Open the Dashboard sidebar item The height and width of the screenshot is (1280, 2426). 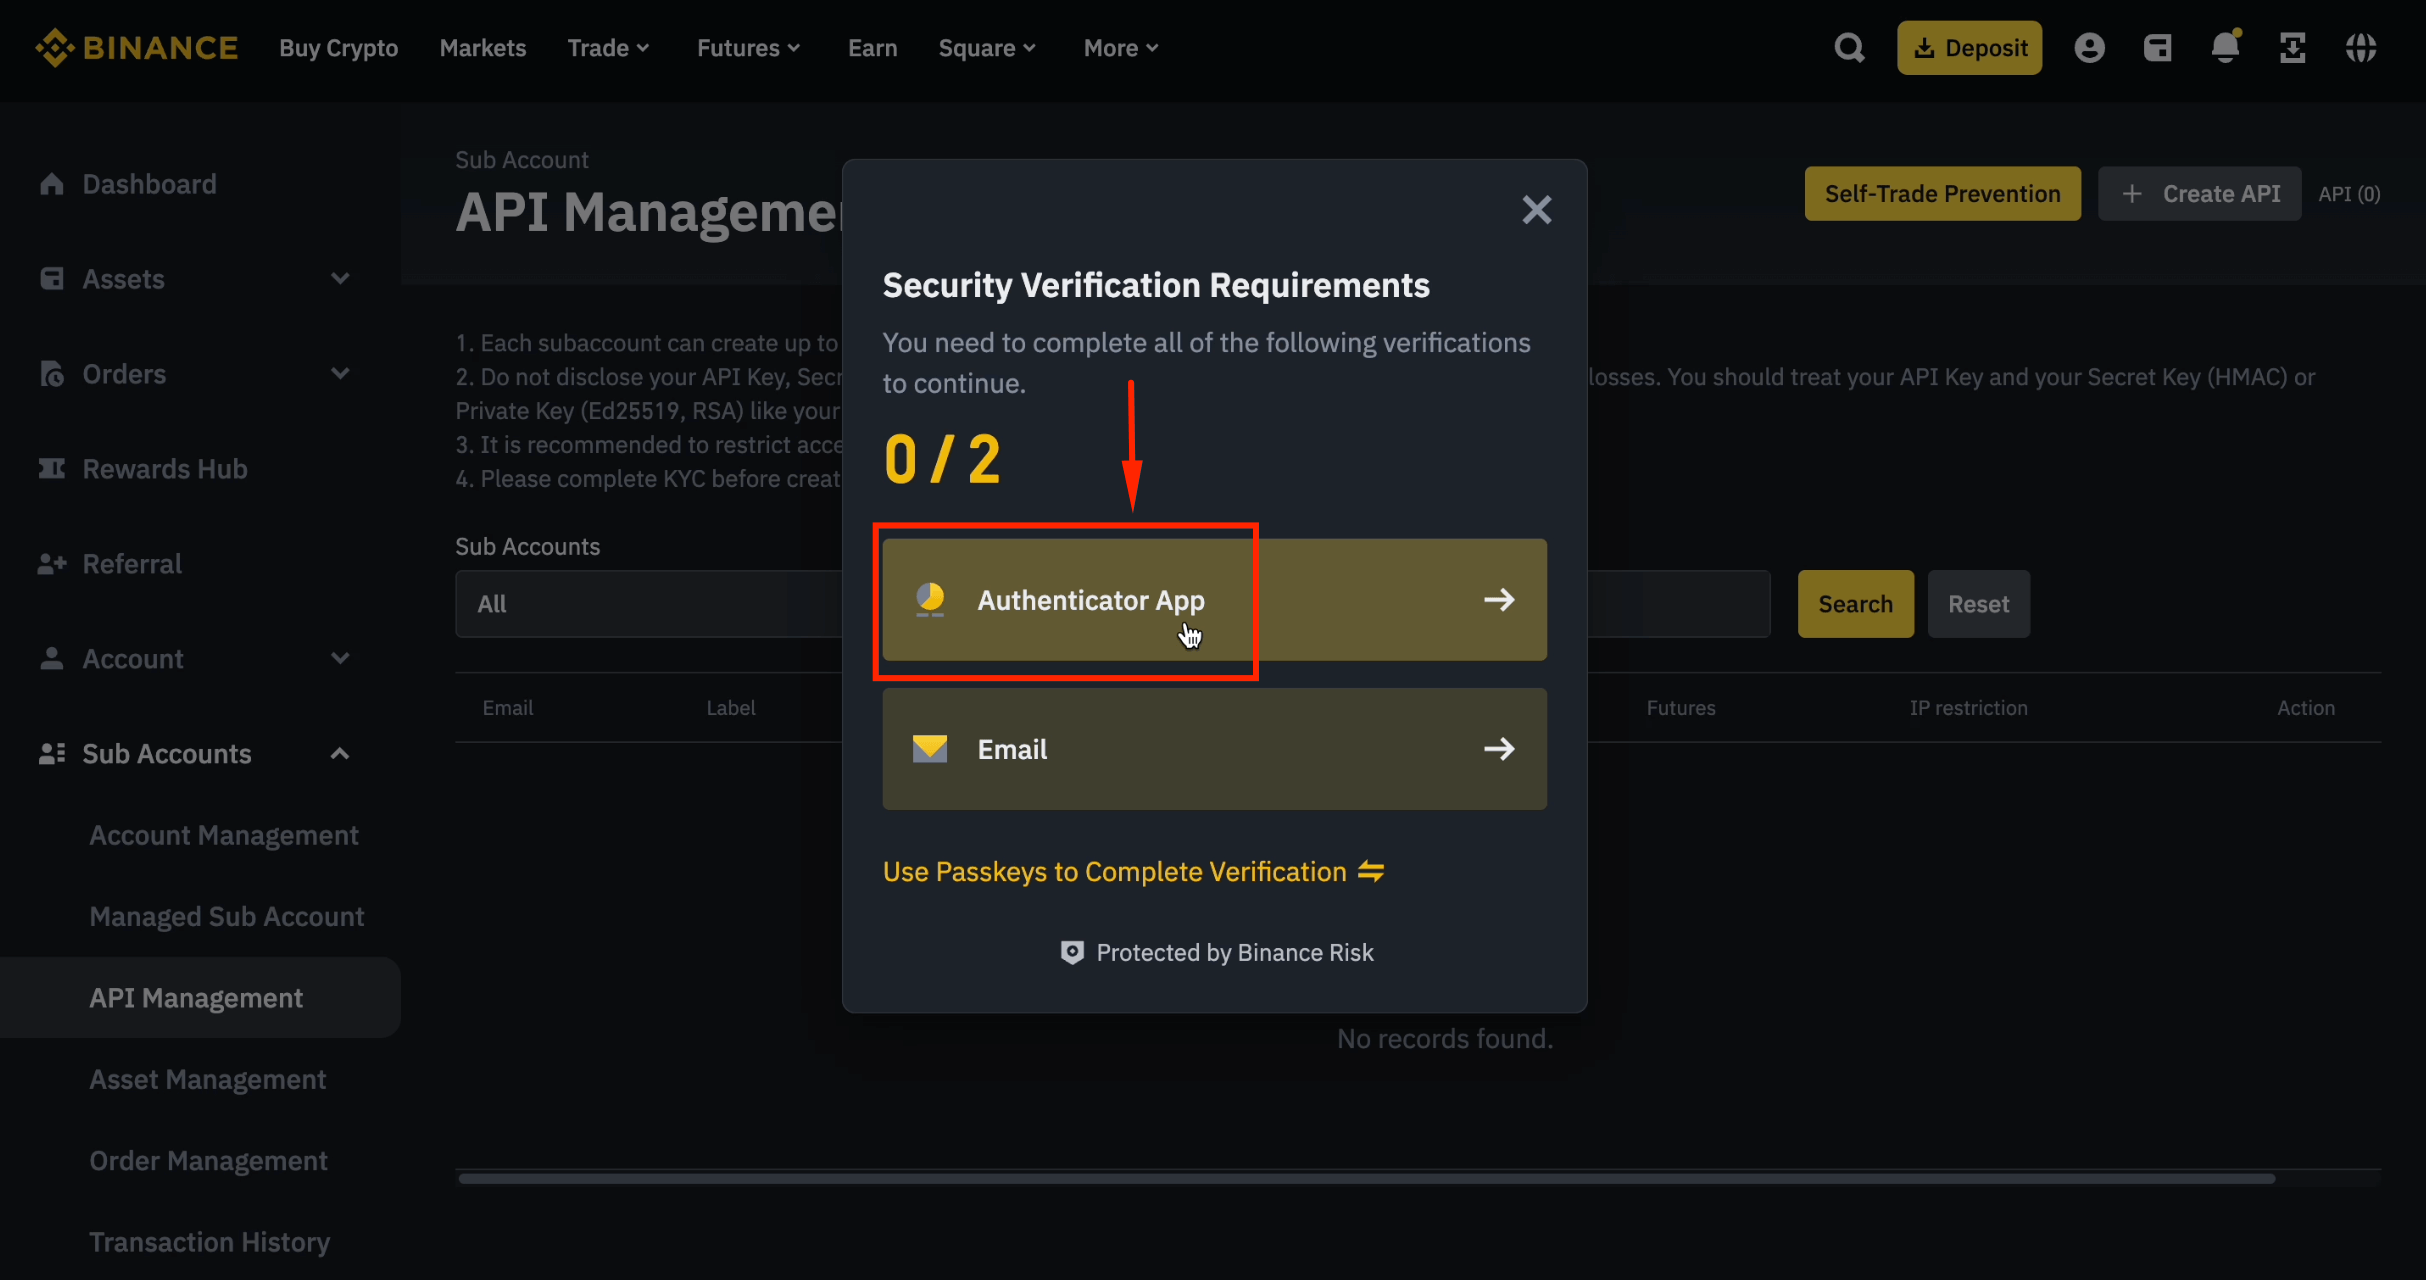coord(149,184)
